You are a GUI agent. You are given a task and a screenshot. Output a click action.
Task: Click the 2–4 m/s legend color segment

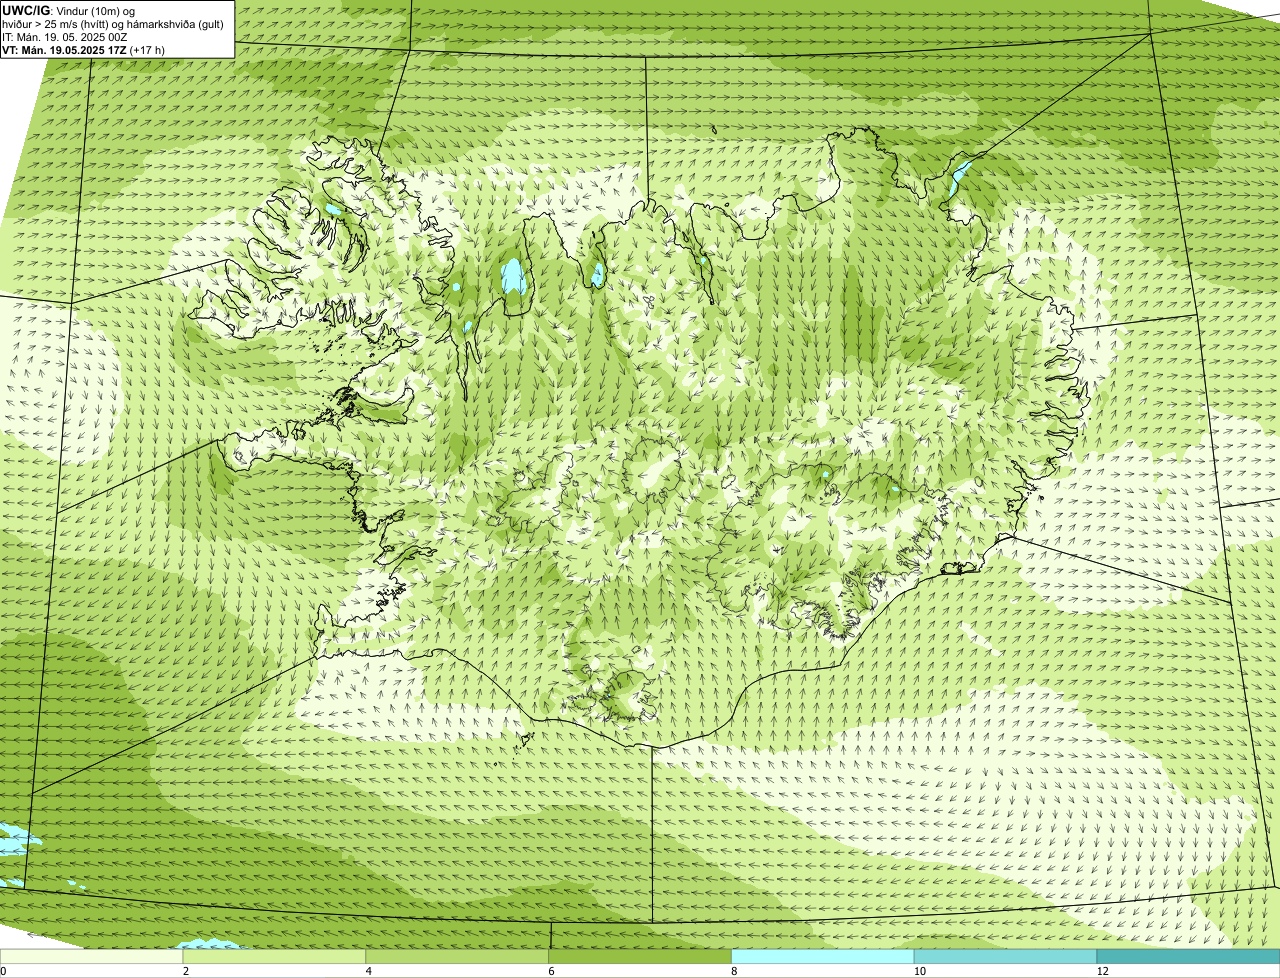275,956
